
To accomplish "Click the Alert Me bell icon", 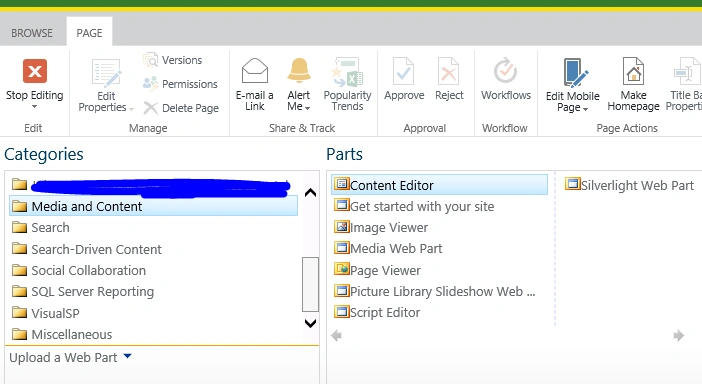I will (299, 70).
